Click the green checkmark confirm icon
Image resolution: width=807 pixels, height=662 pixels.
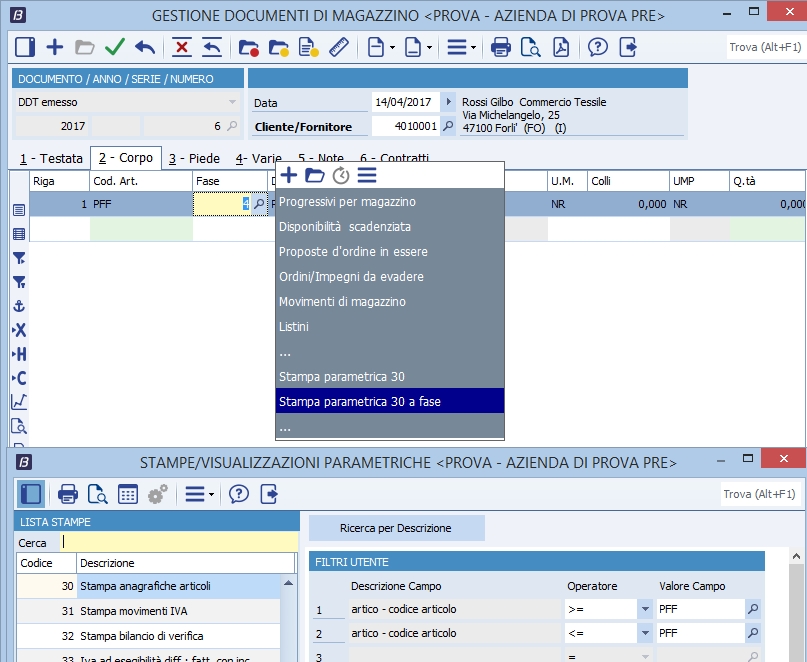tap(114, 47)
